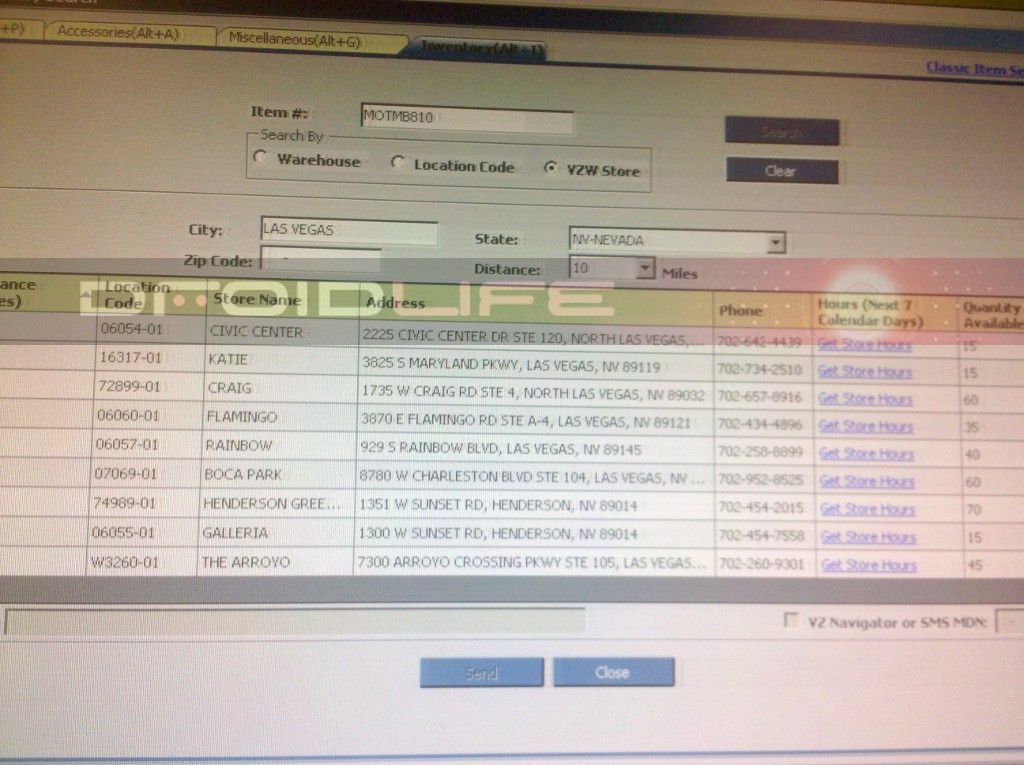Get Store Hours for Craig store

pos(865,399)
